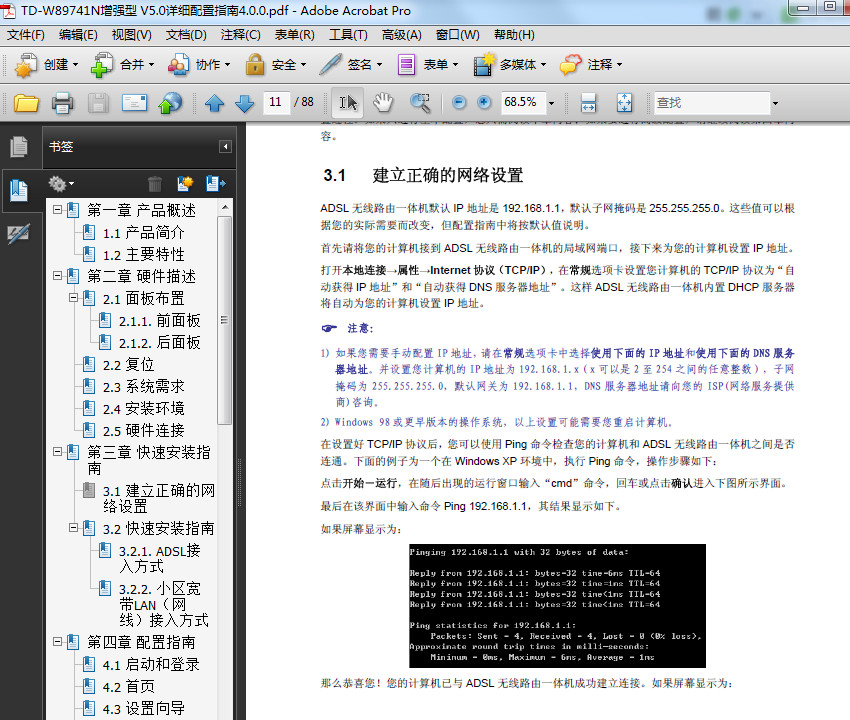Click the New Bookmark icon

185,184
